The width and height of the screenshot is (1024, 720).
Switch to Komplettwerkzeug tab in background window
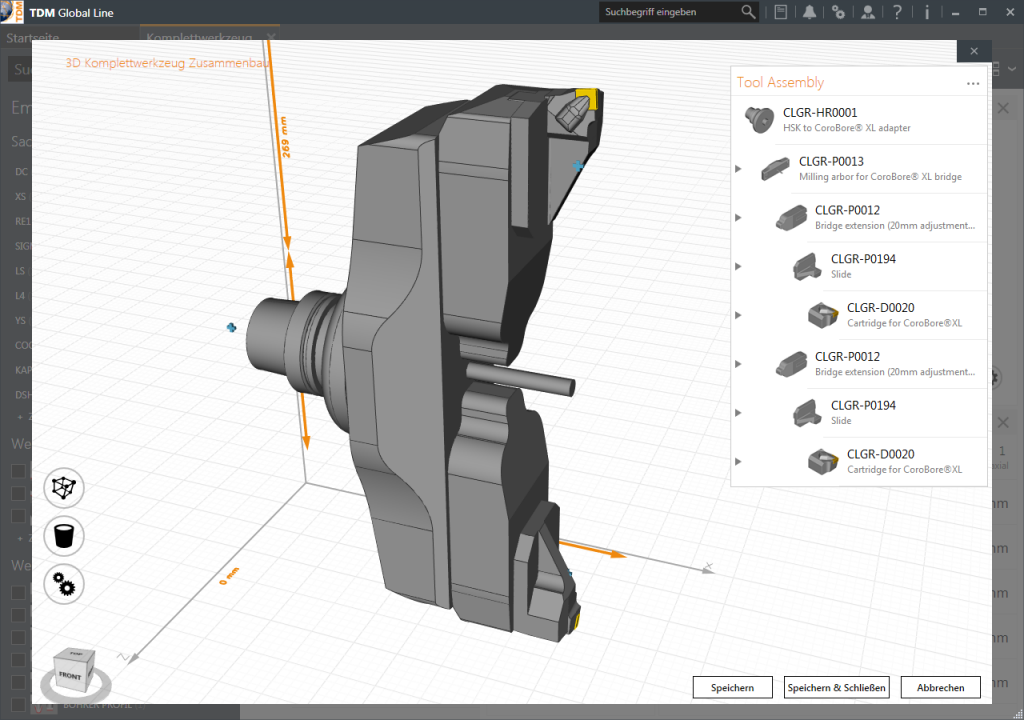(x=199, y=37)
